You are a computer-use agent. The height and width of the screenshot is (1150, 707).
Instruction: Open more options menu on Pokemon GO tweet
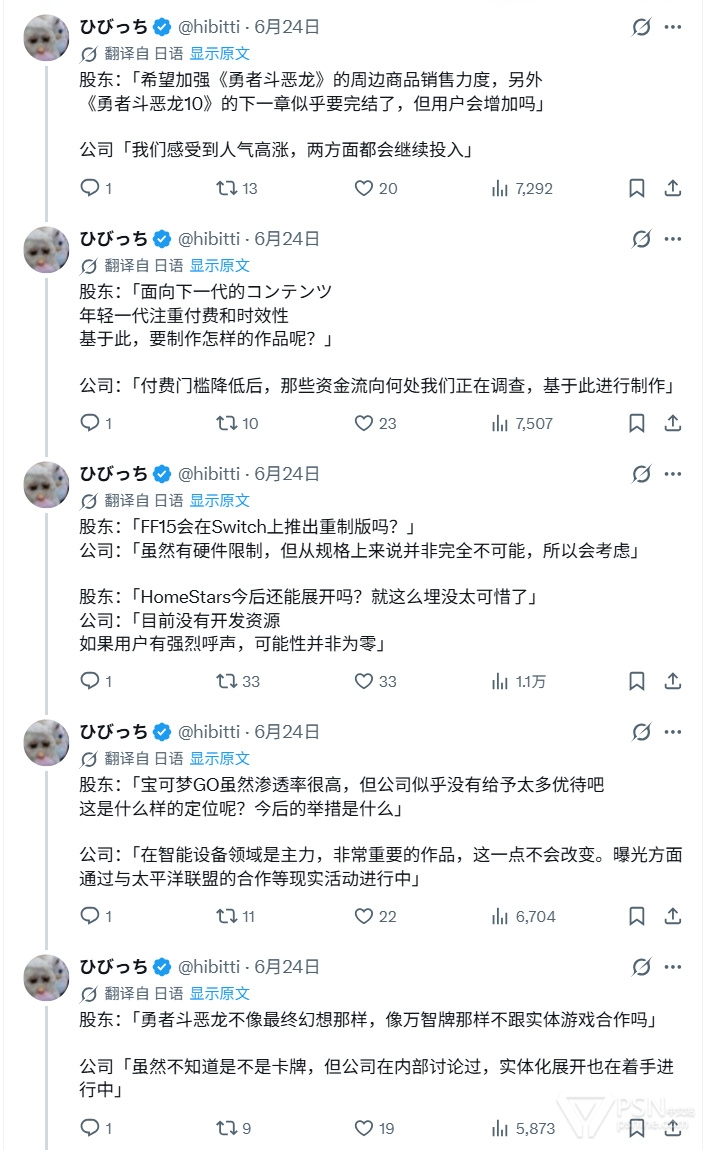point(673,732)
